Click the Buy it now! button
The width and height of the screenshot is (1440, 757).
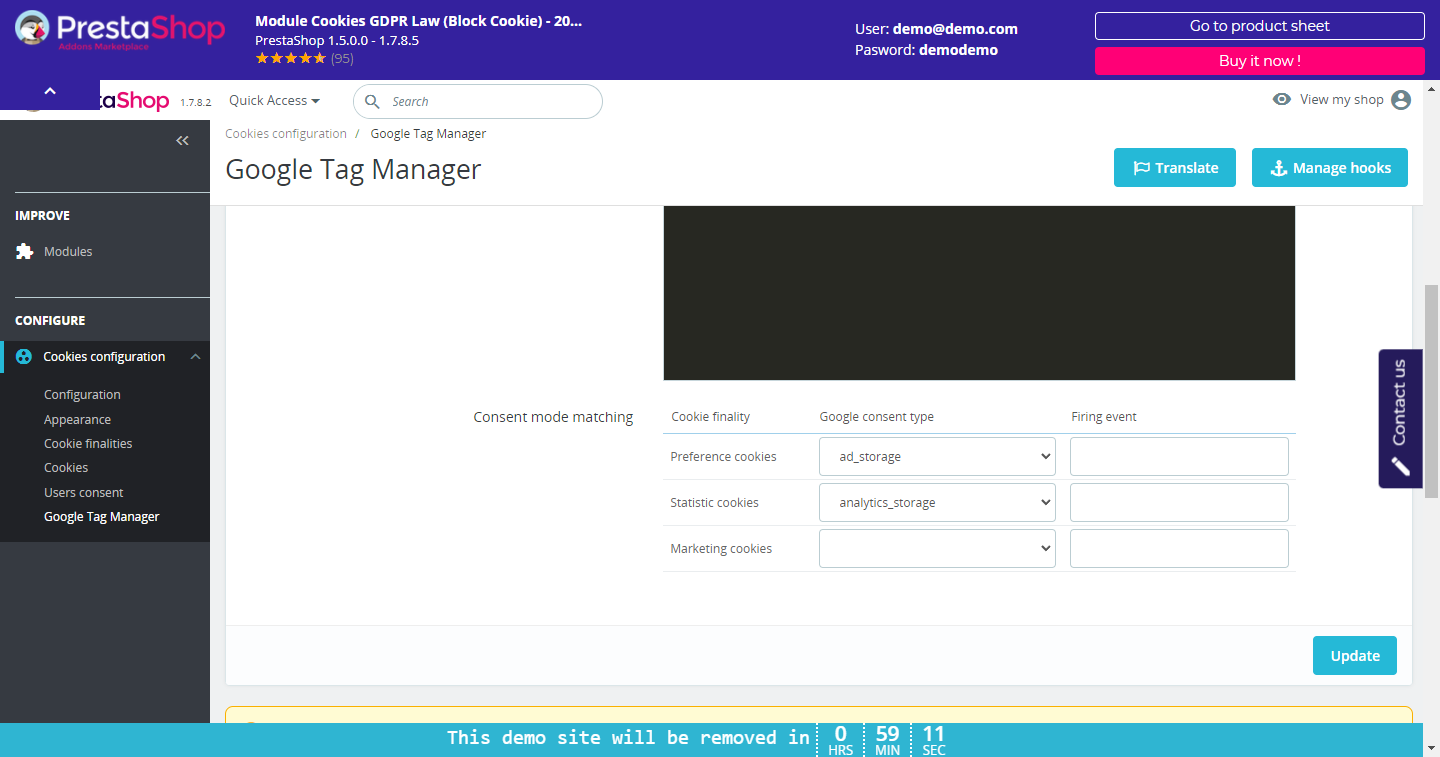tap(1260, 61)
